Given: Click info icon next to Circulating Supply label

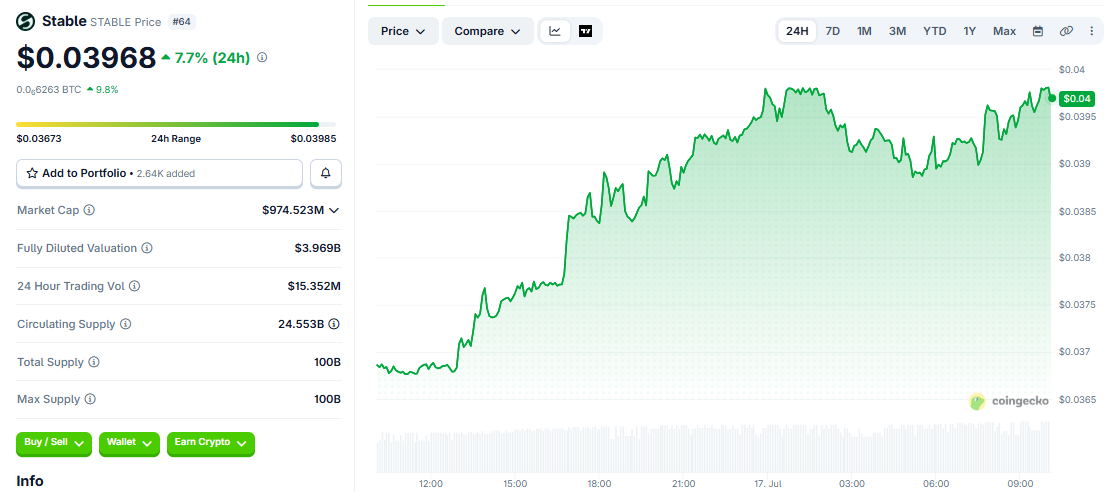Looking at the screenshot, I should point(125,324).
